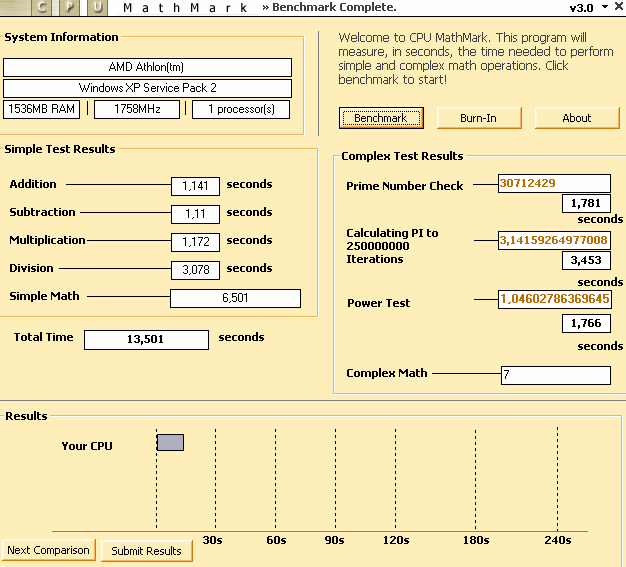Select the Complex Math score field
The height and width of the screenshot is (567, 626).
(555, 375)
